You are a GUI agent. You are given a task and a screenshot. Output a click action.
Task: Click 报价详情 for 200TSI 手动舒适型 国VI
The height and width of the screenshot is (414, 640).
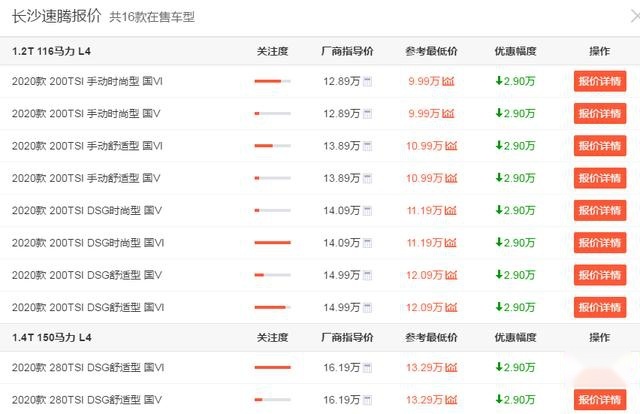600,146
